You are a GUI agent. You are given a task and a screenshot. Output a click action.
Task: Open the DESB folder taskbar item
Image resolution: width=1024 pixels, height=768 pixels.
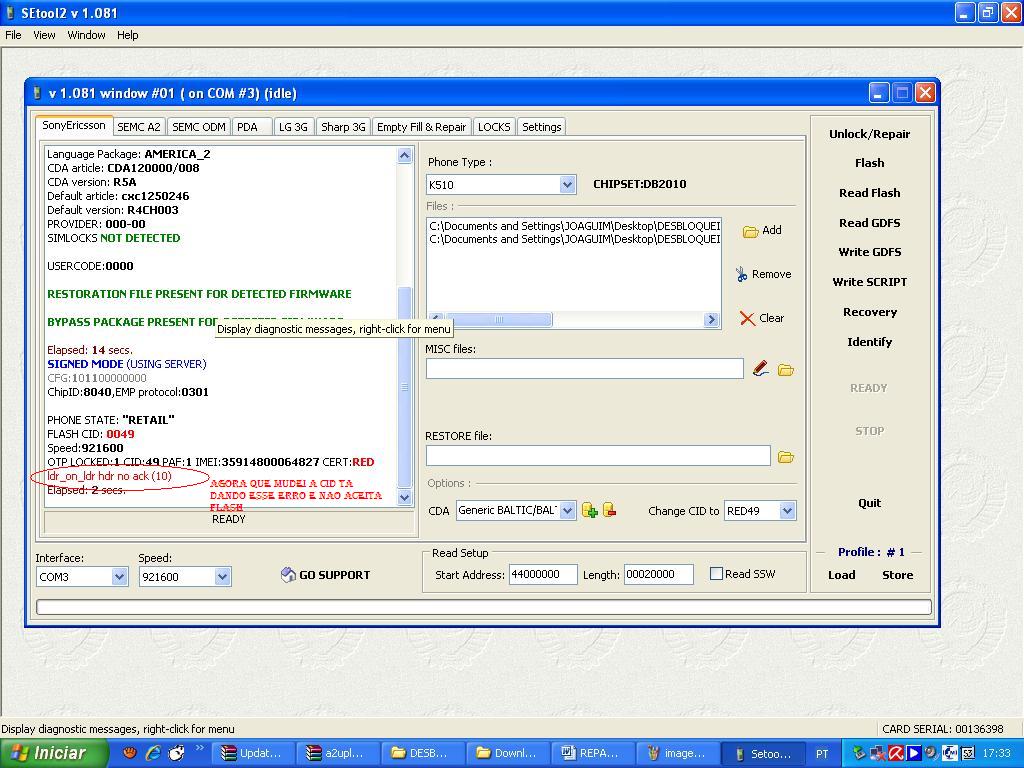pos(422,754)
